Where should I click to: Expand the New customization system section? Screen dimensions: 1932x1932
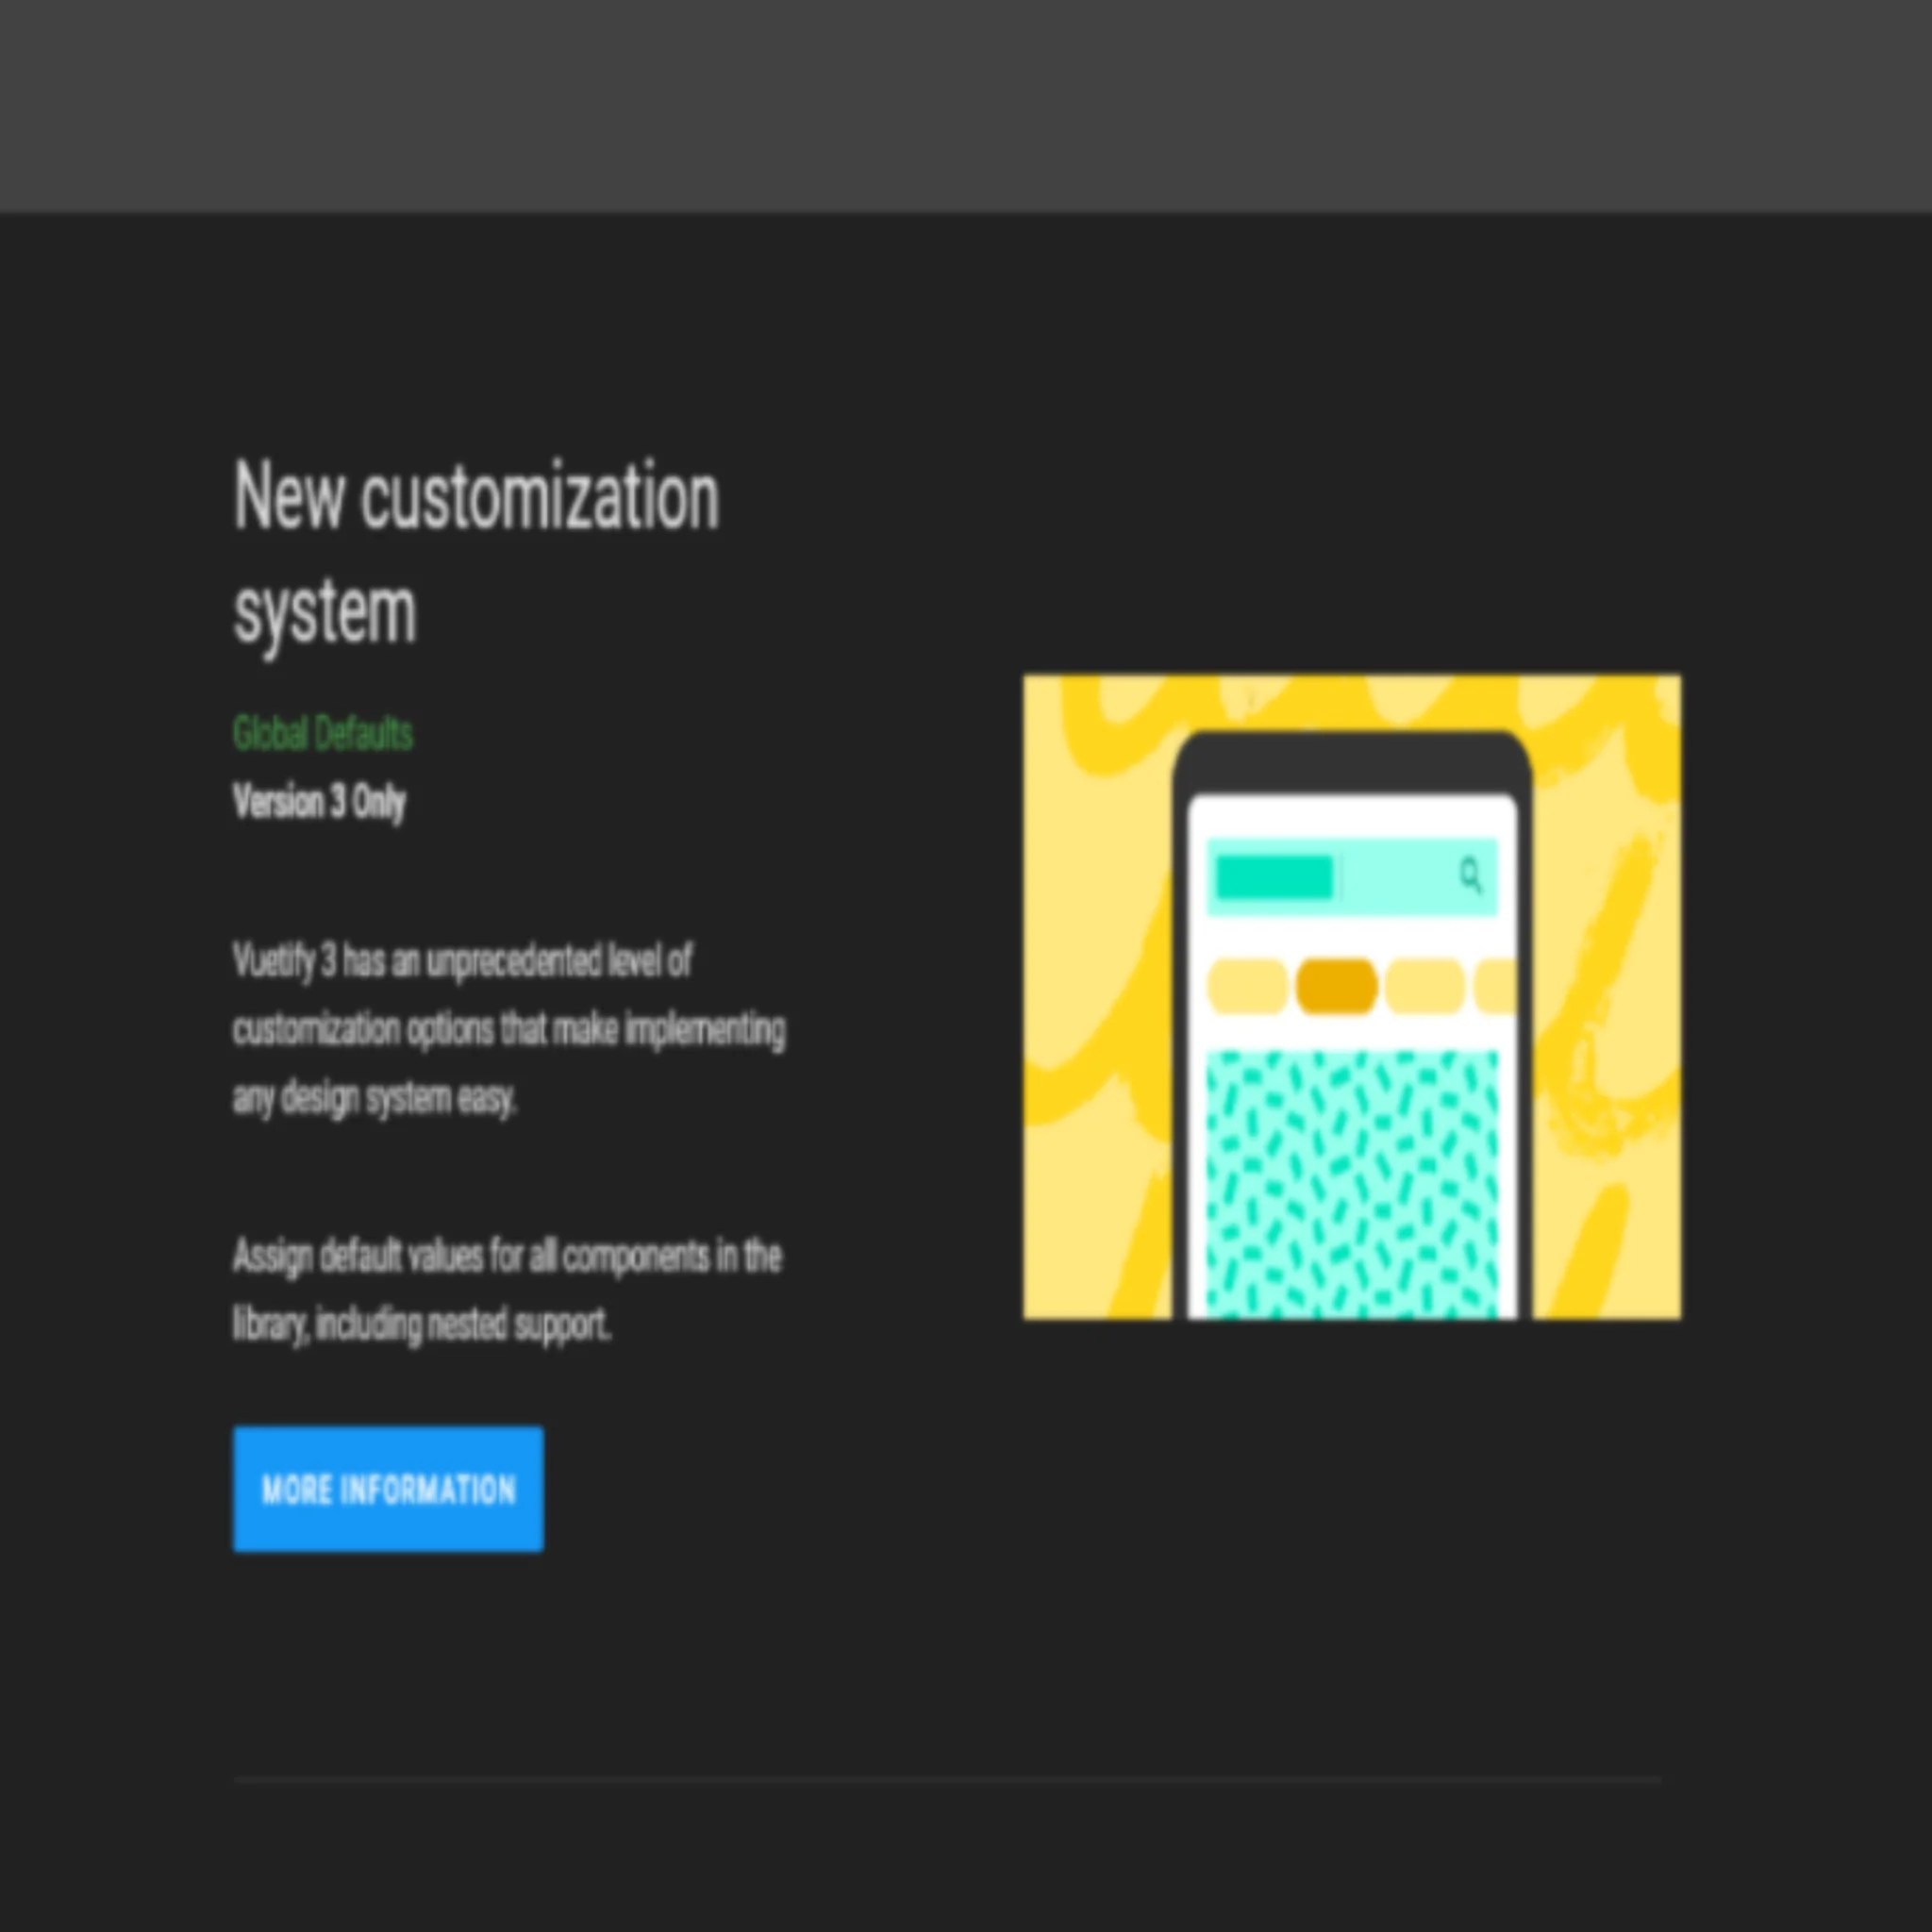pyautogui.click(x=476, y=550)
